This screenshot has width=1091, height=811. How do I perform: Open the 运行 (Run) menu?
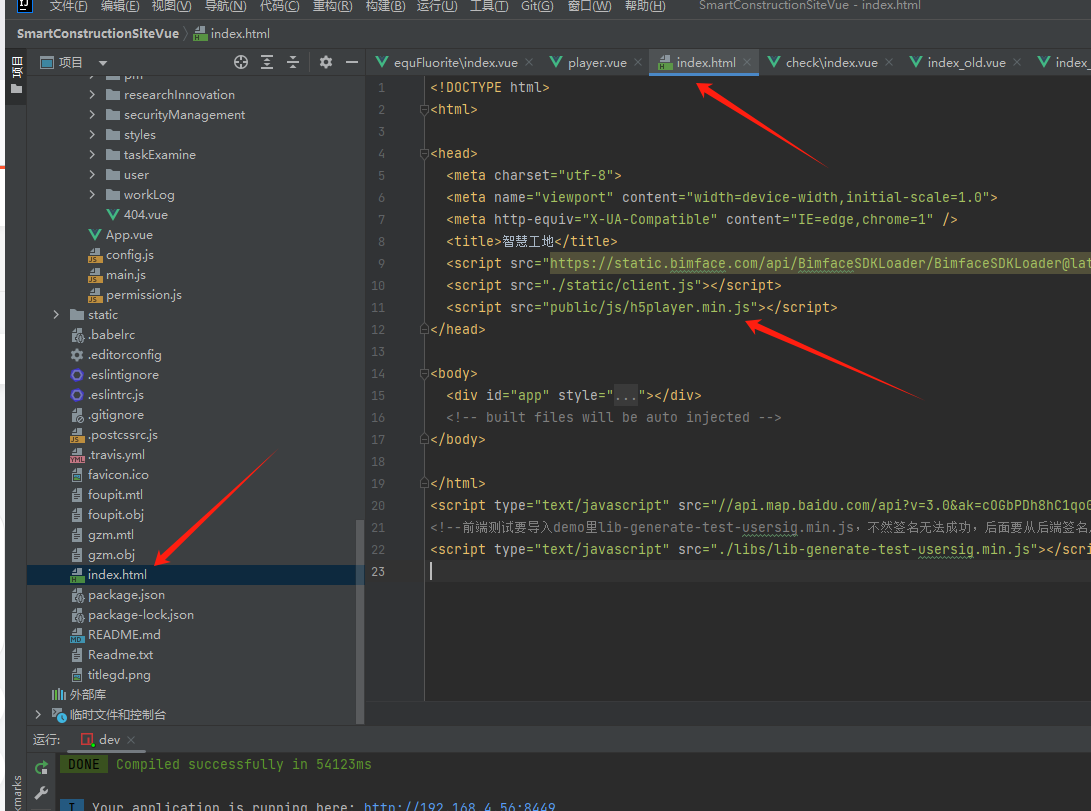tap(437, 6)
